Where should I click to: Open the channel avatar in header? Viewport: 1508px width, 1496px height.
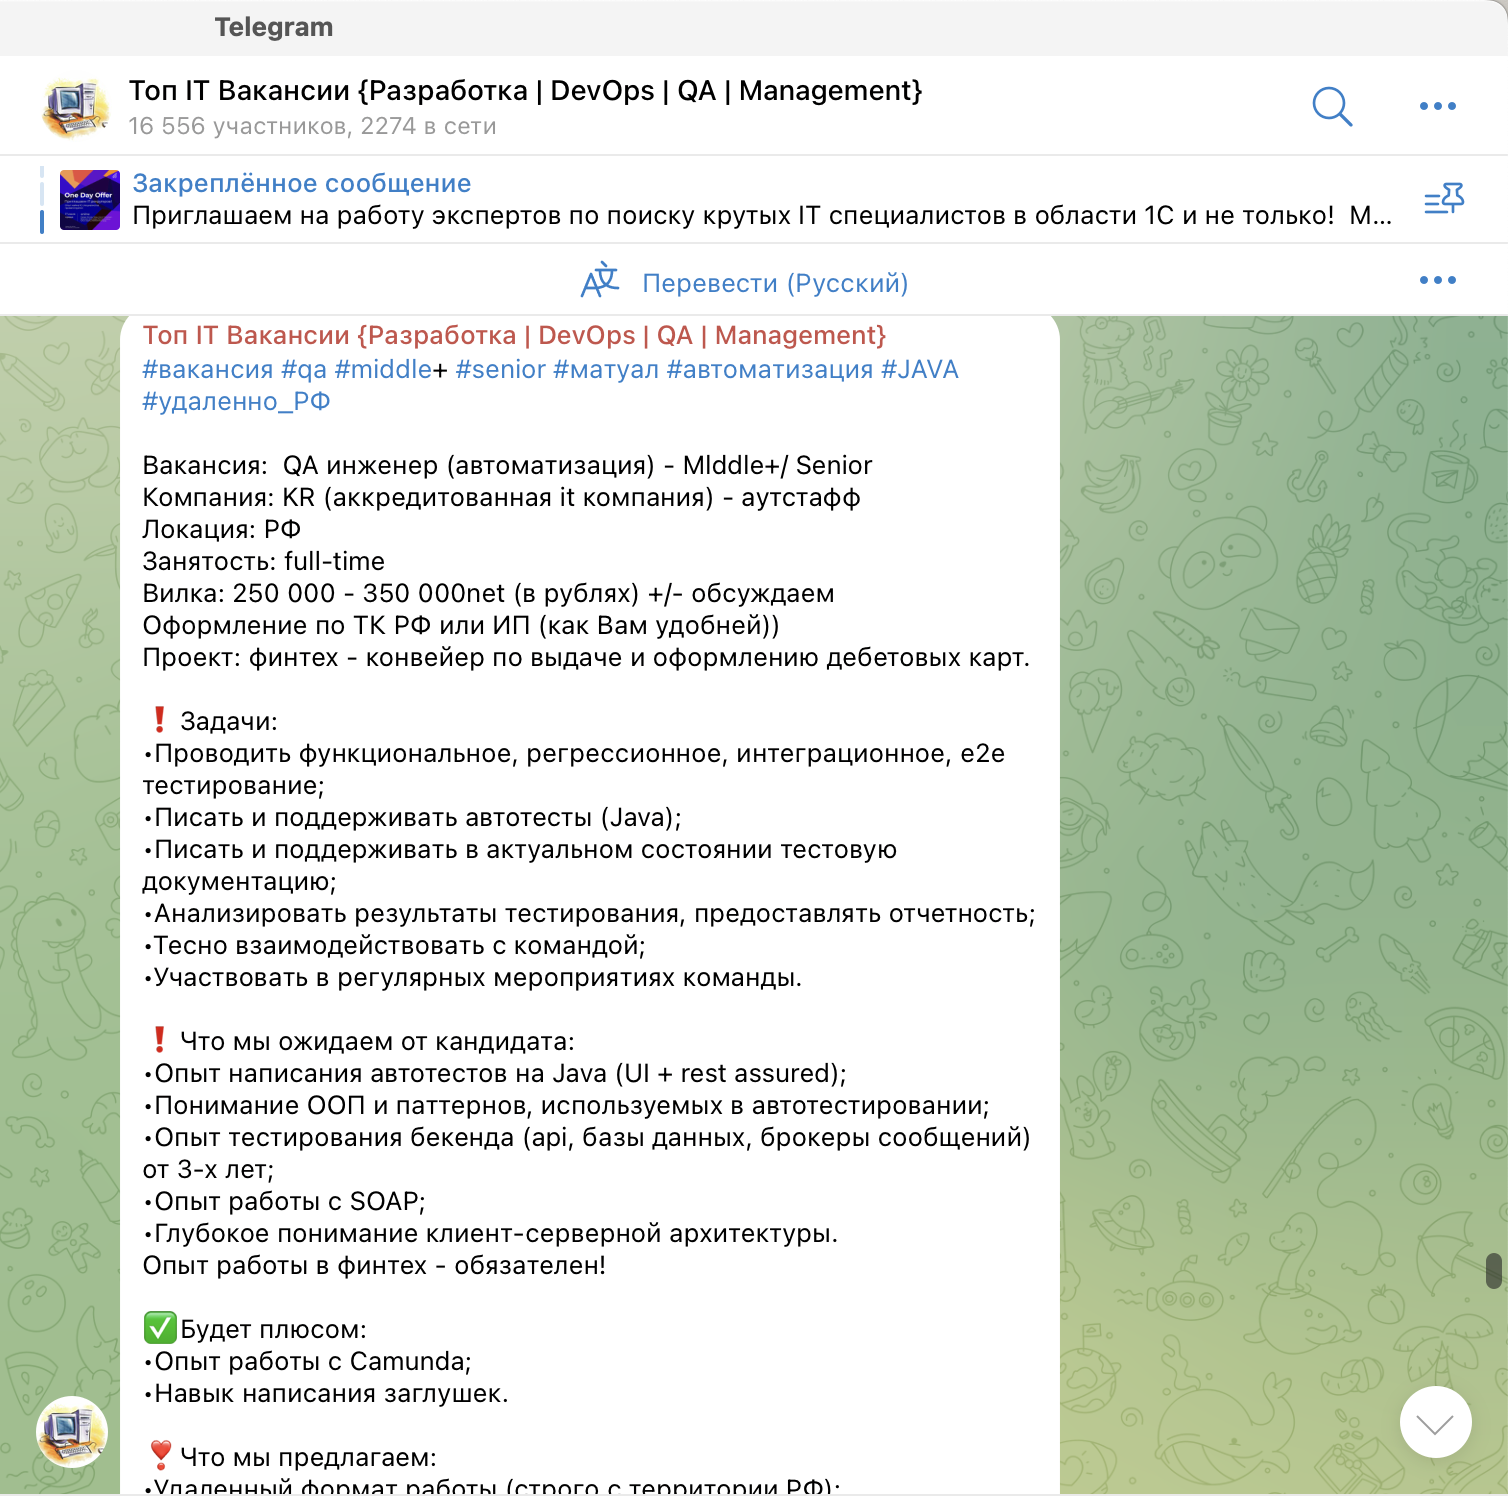tap(75, 106)
